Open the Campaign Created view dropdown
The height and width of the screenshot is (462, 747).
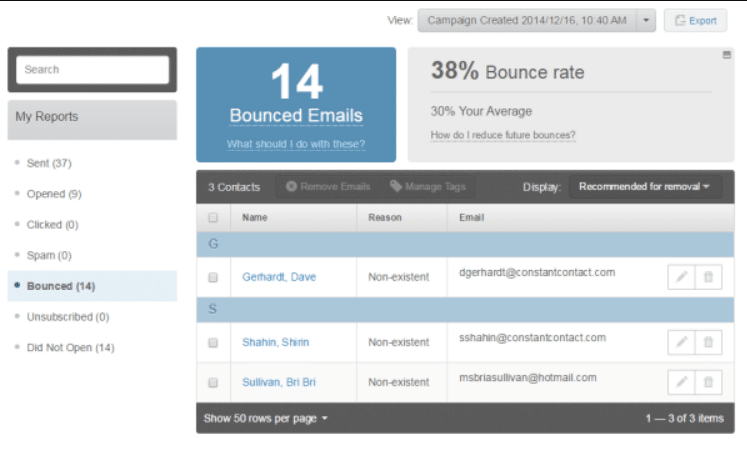536,20
